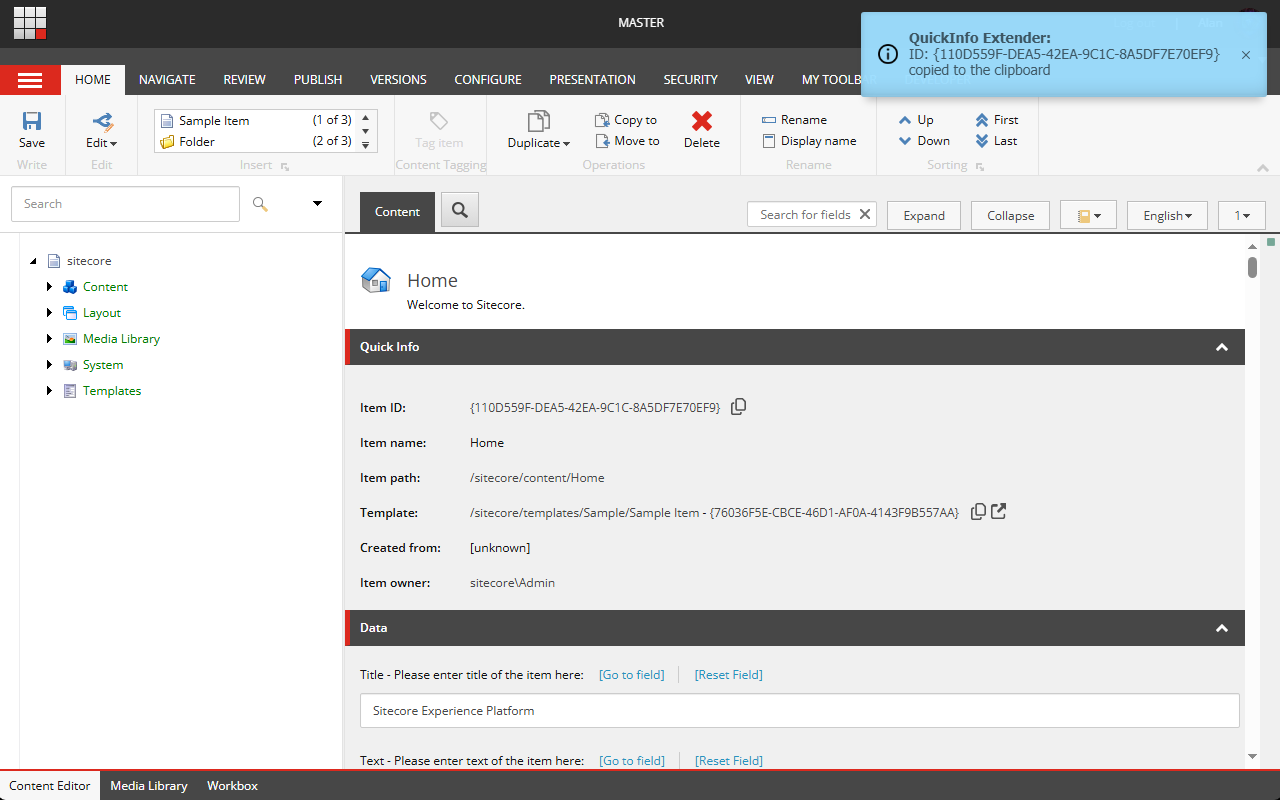The image size is (1280, 800).
Task: Collapse the sitecore root tree node
Action: pyautogui.click(x=34, y=261)
